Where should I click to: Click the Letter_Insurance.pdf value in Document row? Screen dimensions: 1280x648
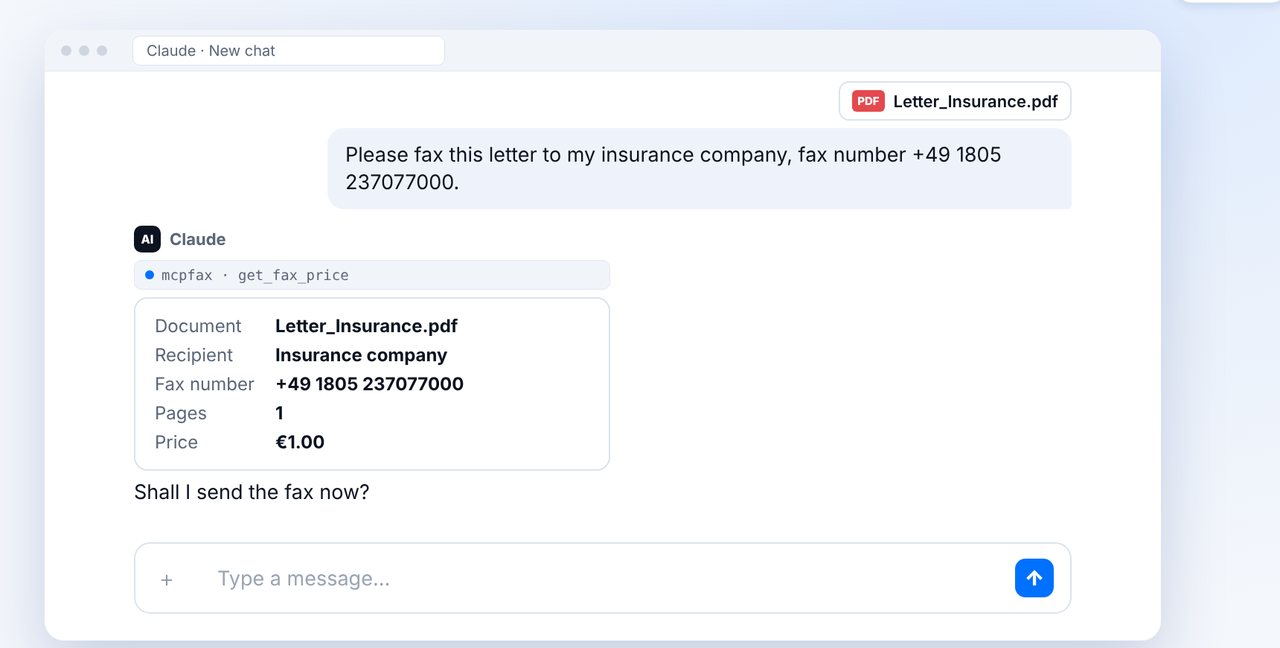tap(366, 326)
